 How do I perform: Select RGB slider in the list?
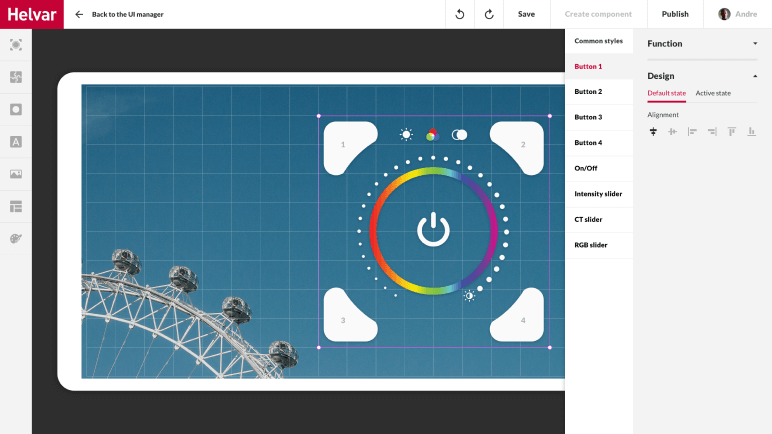pos(599,245)
